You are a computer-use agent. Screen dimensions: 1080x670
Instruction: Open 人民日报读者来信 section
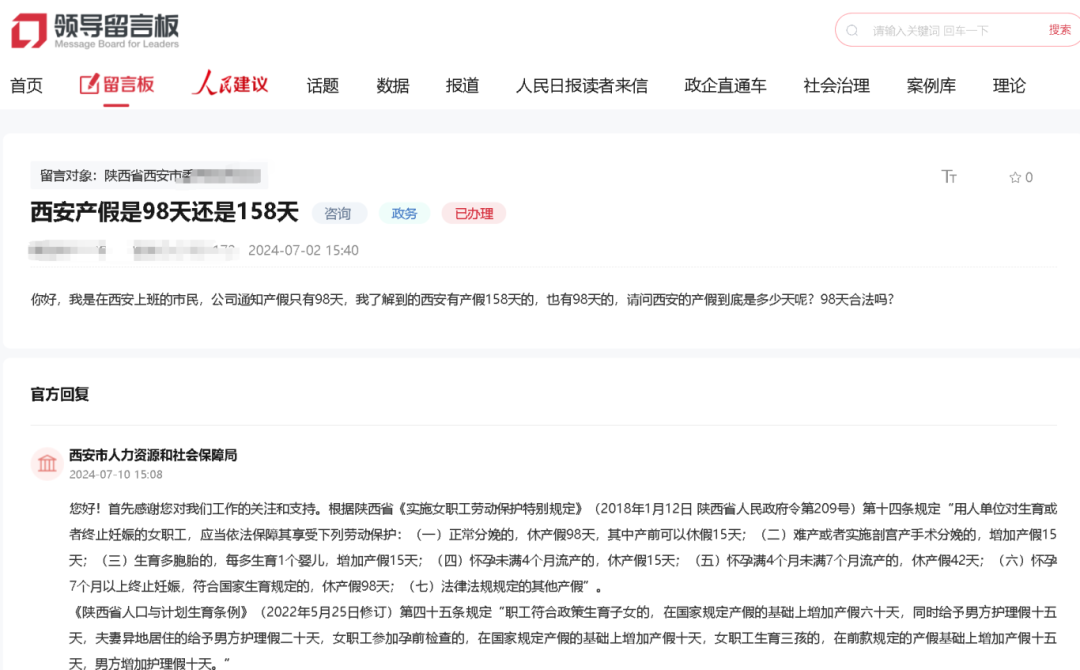[x=581, y=86]
